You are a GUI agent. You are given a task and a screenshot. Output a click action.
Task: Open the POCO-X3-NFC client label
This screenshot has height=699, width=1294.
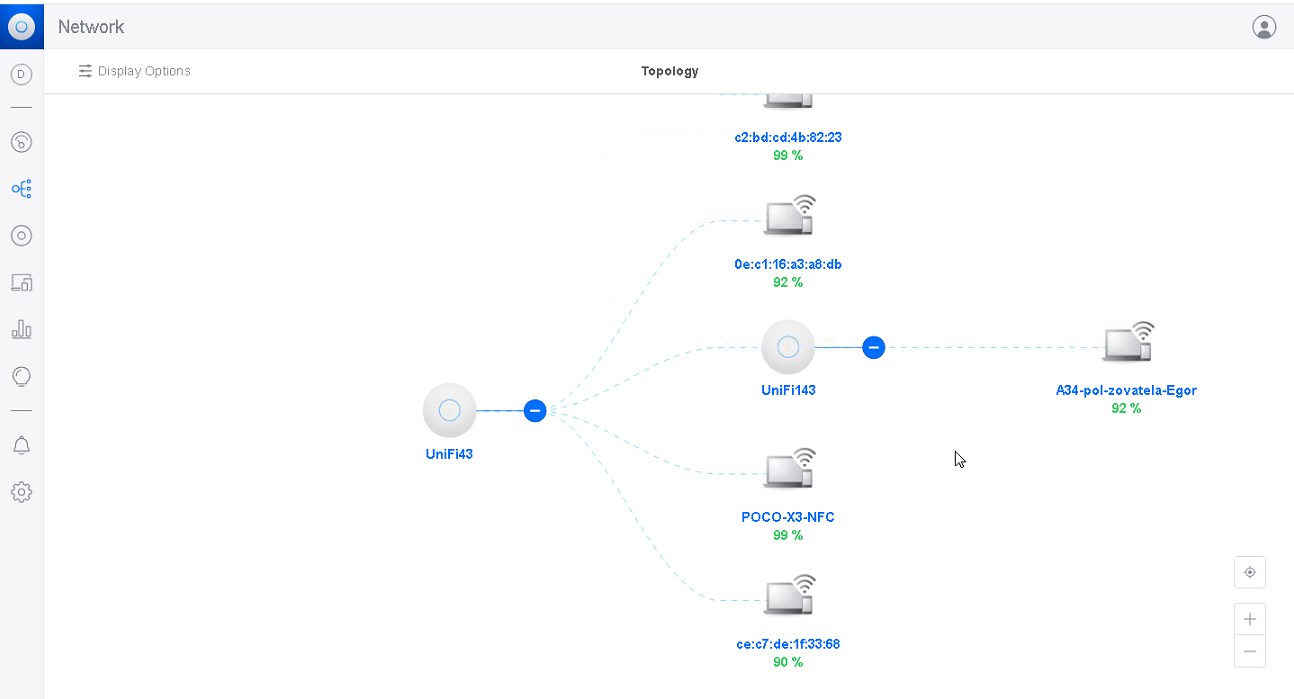[788, 517]
